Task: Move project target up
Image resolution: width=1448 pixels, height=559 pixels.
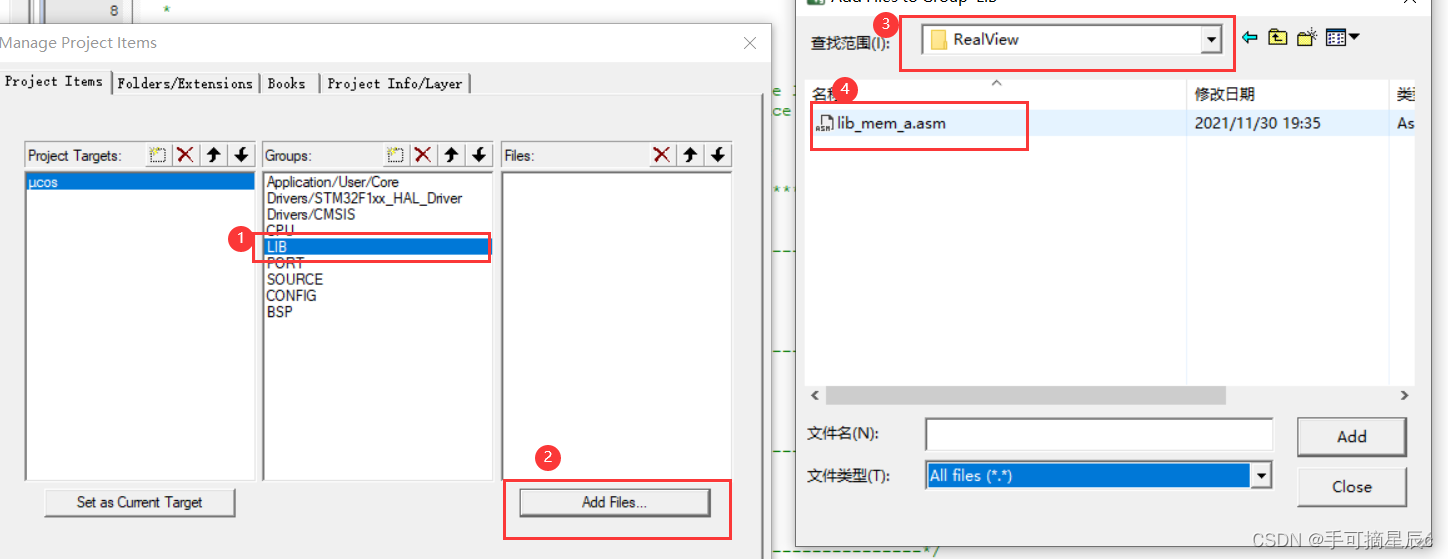Action: point(213,155)
